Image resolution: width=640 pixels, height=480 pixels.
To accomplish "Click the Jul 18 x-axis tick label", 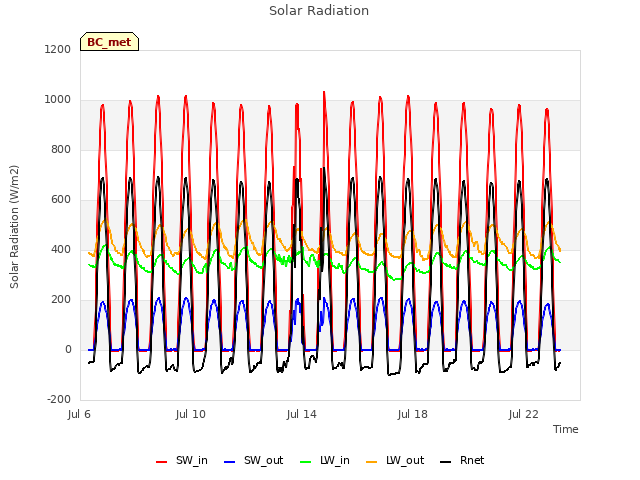I will pyautogui.click(x=413, y=414).
